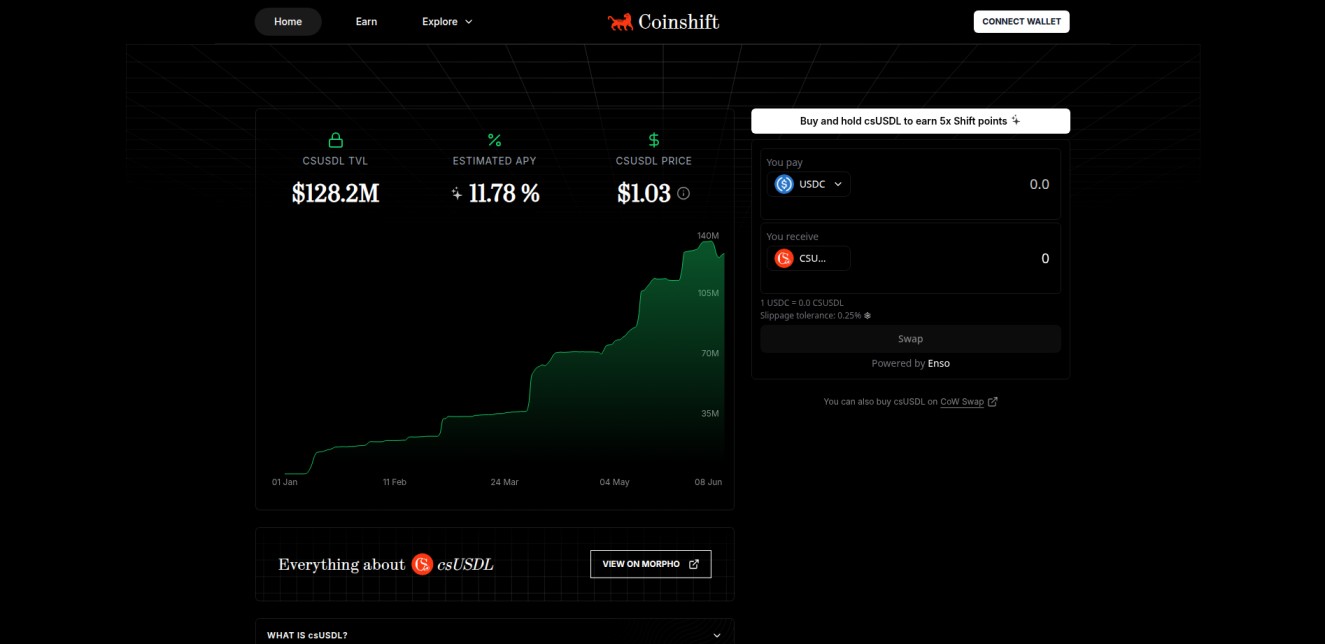The height and width of the screenshot is (644, 1325).
Task: Click the lock icon above CSUSDL TVL
Action: tap(336, 140)
